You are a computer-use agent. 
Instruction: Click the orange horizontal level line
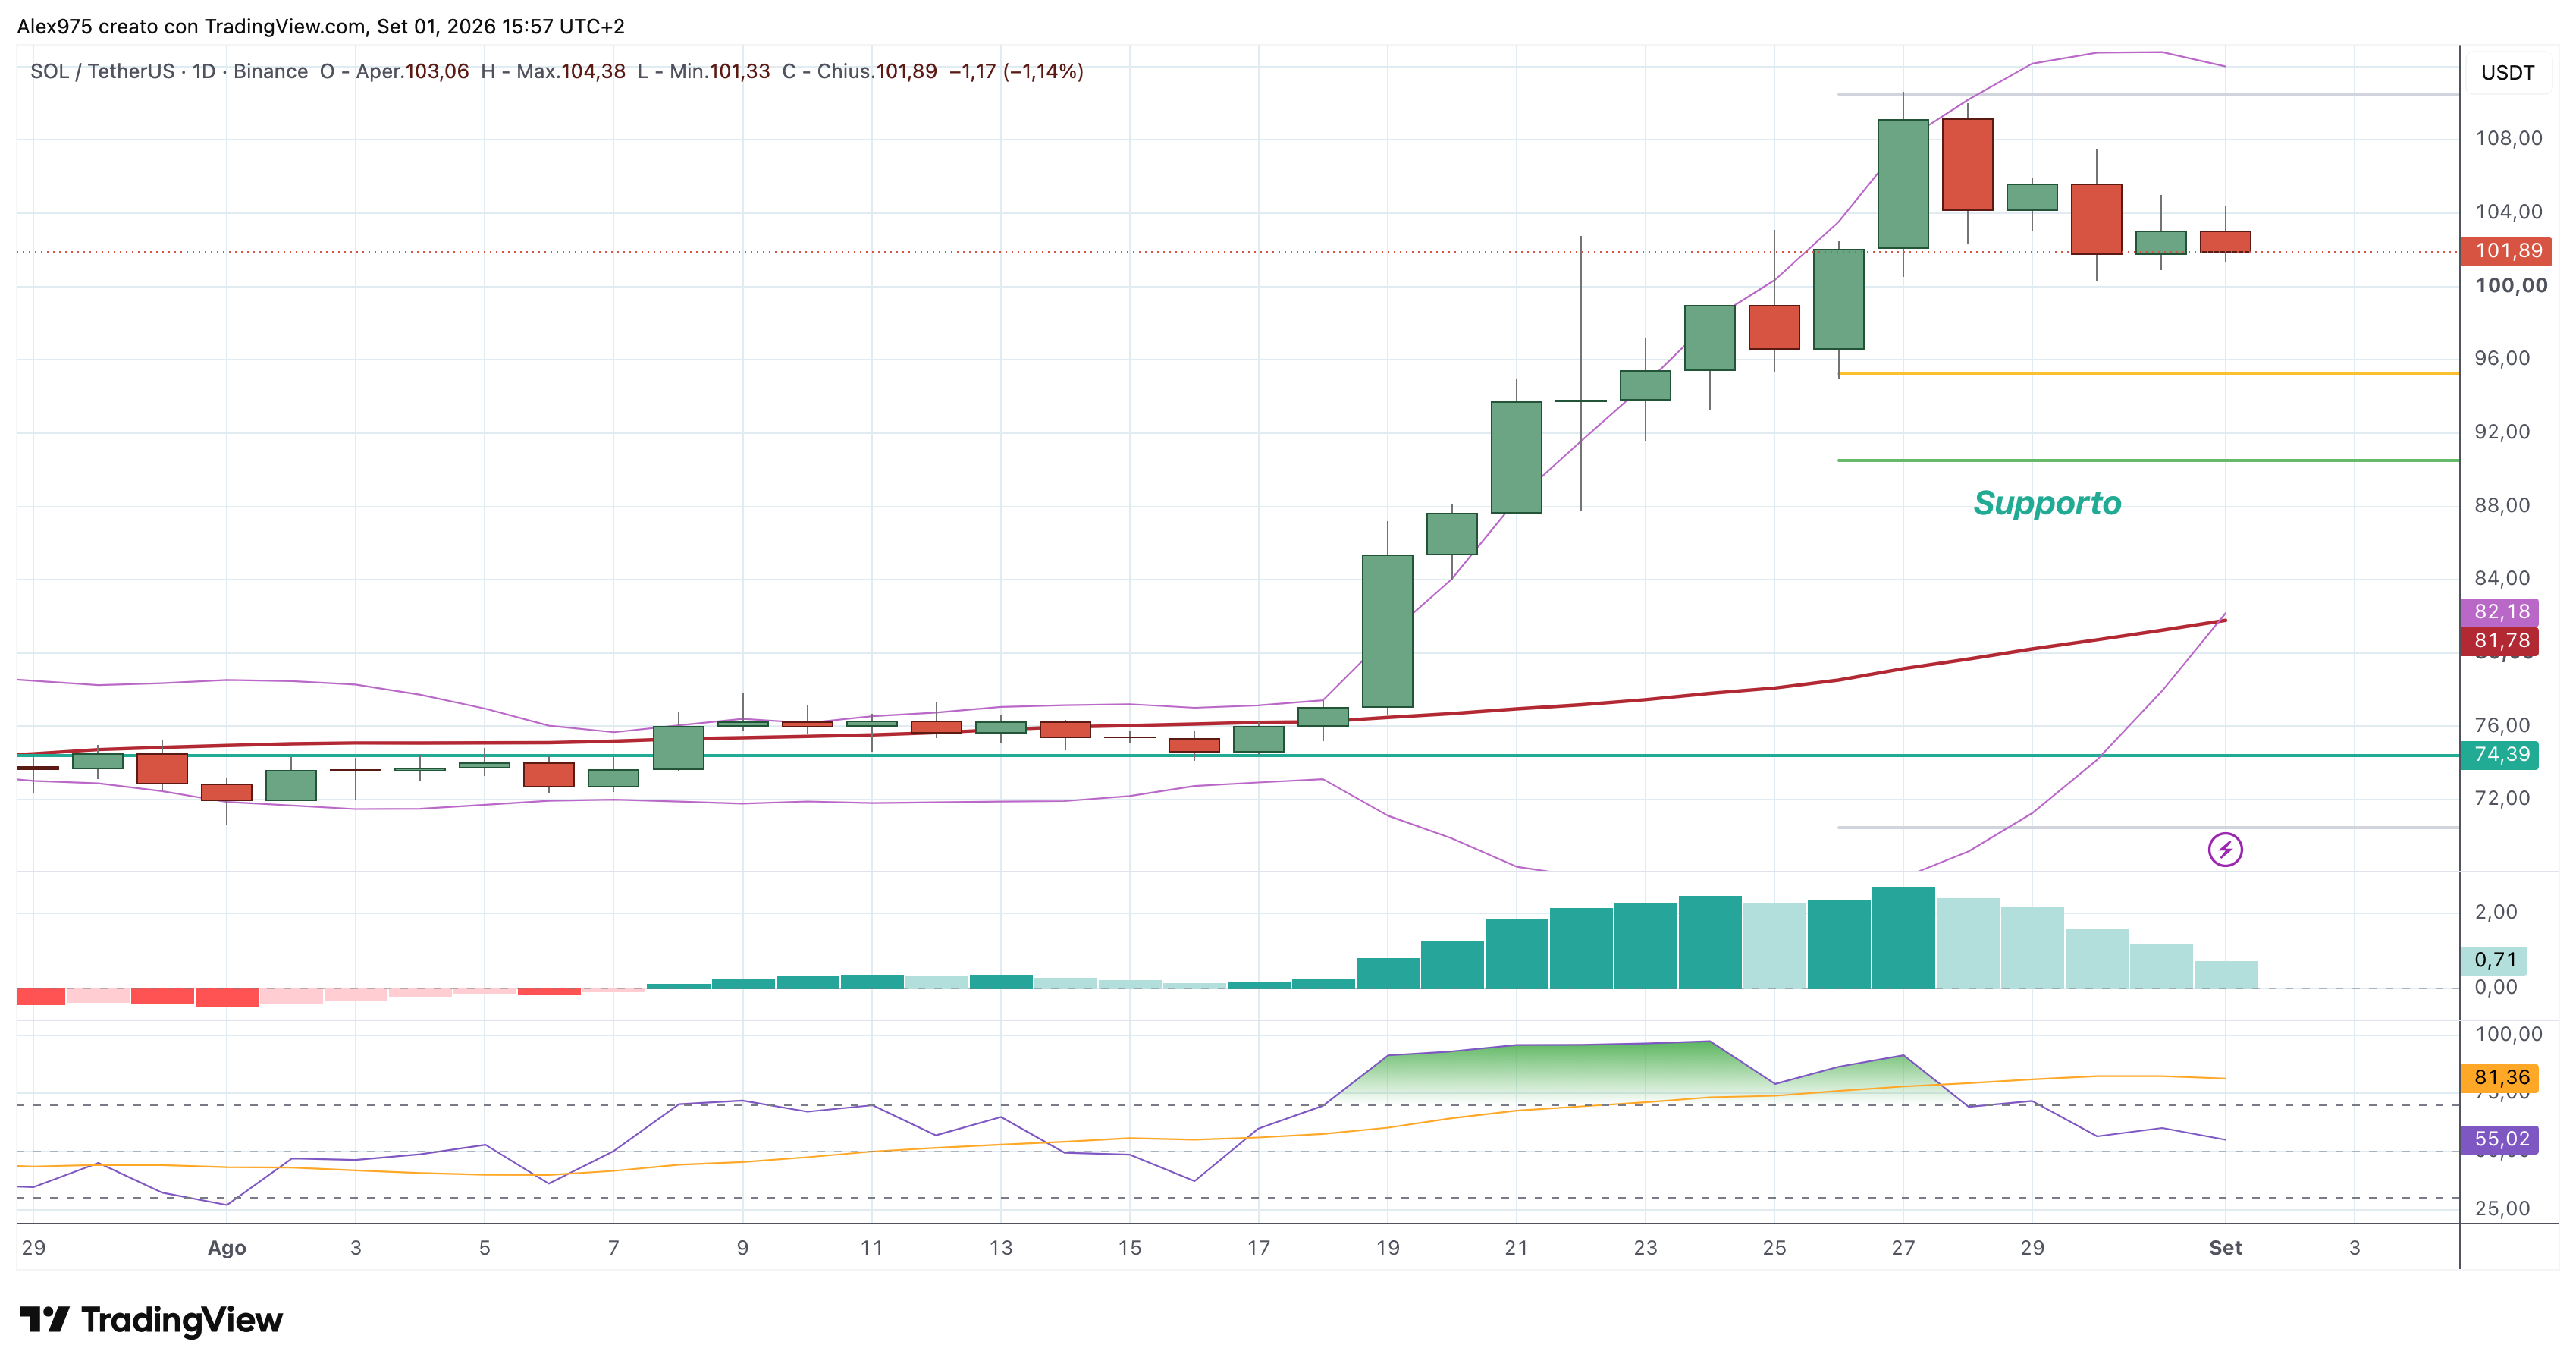tap(2148, 374)
